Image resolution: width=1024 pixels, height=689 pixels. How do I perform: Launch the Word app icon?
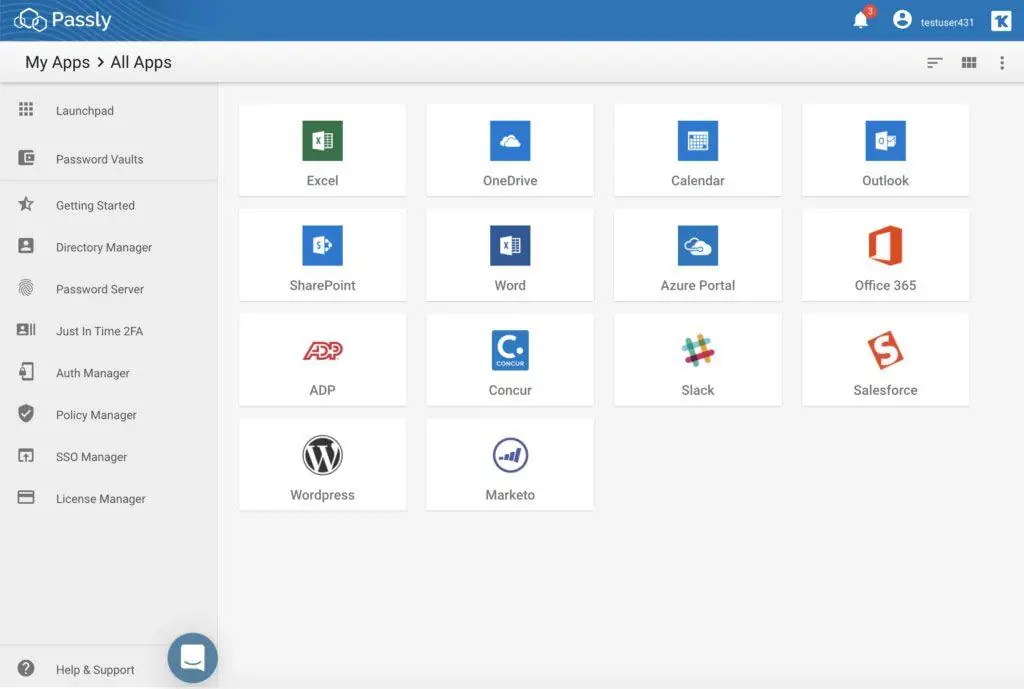pos(510,246)
